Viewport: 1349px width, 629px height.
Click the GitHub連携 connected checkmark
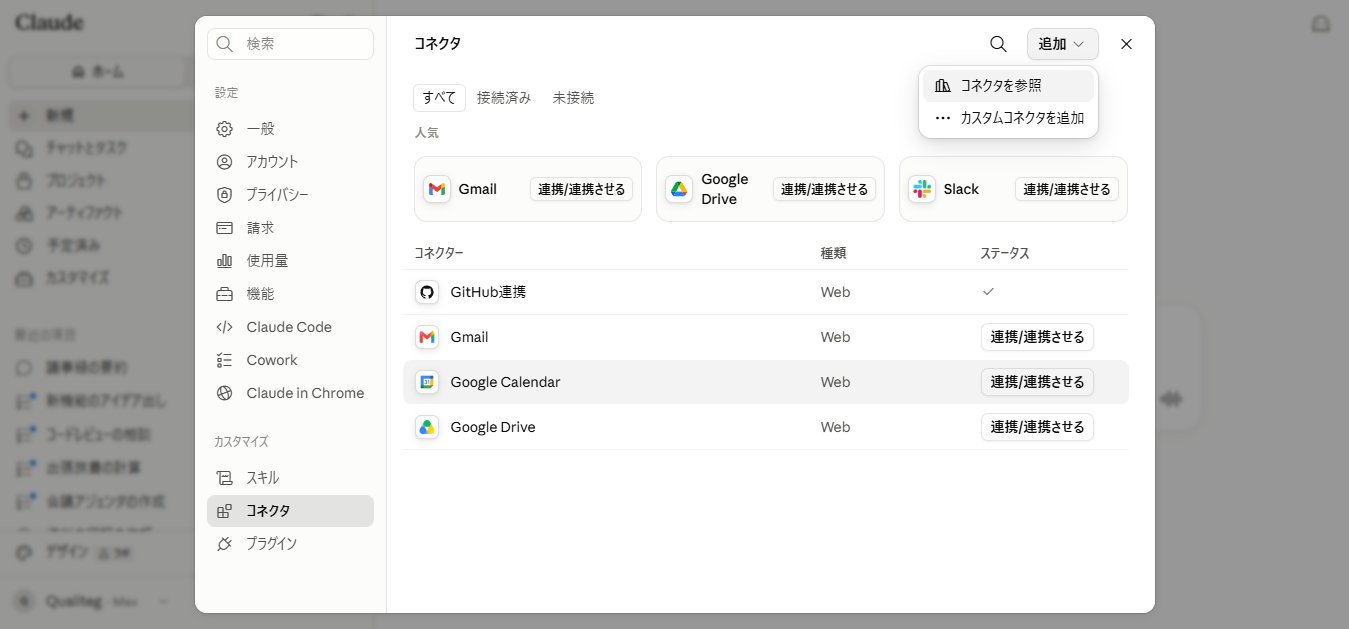click(988, 291)
